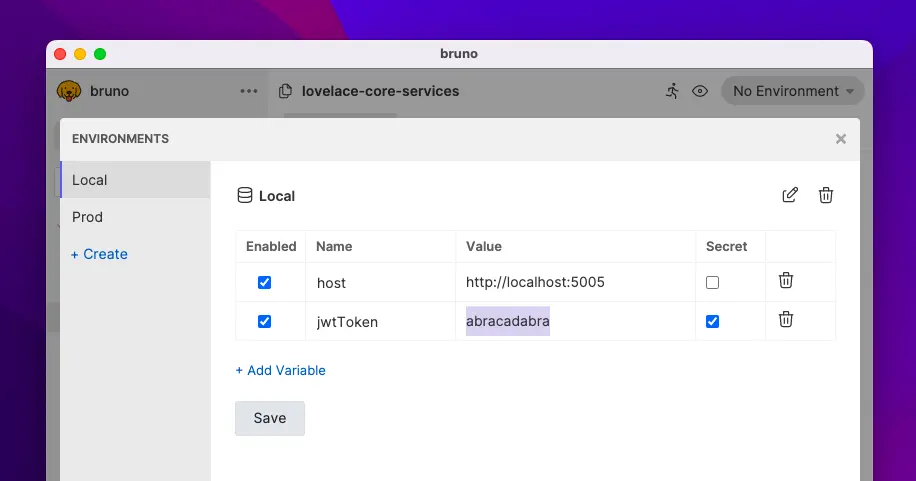Click the Bruno dog logo icon
The height and width of the screenshot is (481, 916).
pyautogui.click(x=69, y=91)
